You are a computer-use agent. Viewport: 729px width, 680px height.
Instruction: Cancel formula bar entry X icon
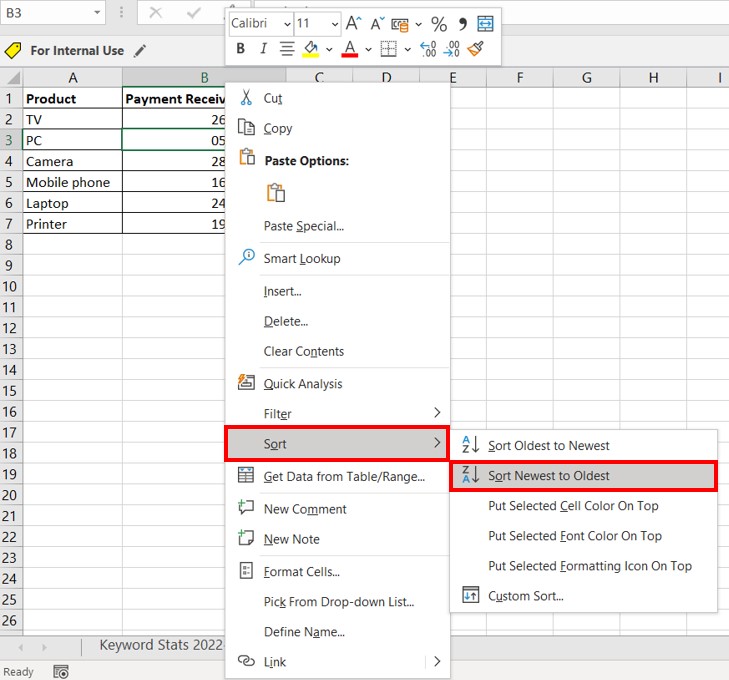click(x=155, y=13)
